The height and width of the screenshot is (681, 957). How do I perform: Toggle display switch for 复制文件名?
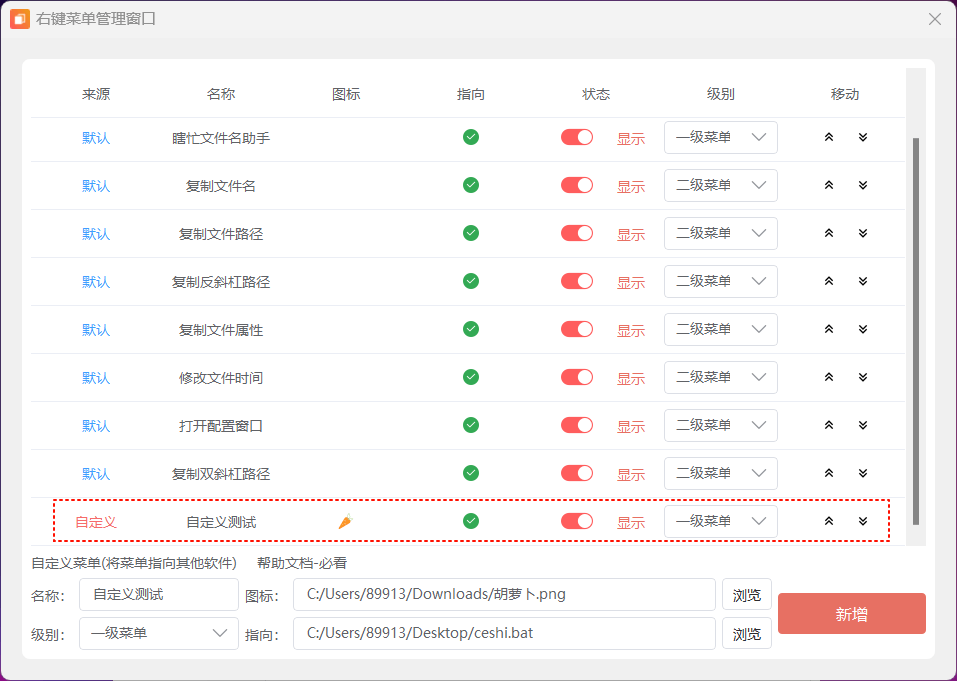tap(577, 185)
